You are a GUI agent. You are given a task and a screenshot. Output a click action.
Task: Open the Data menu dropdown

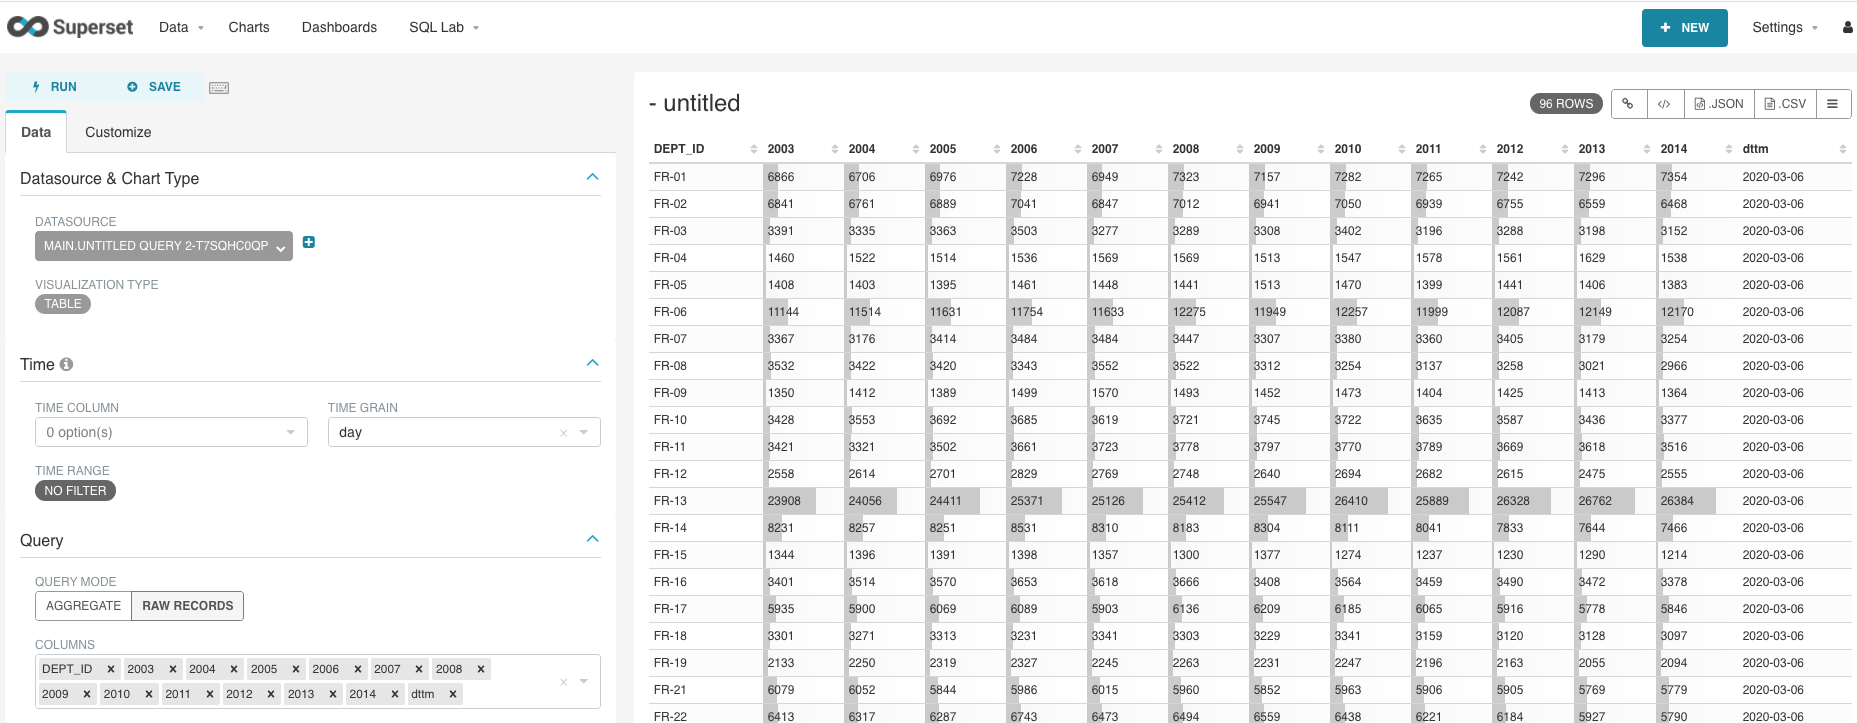[x=181, y=27]
